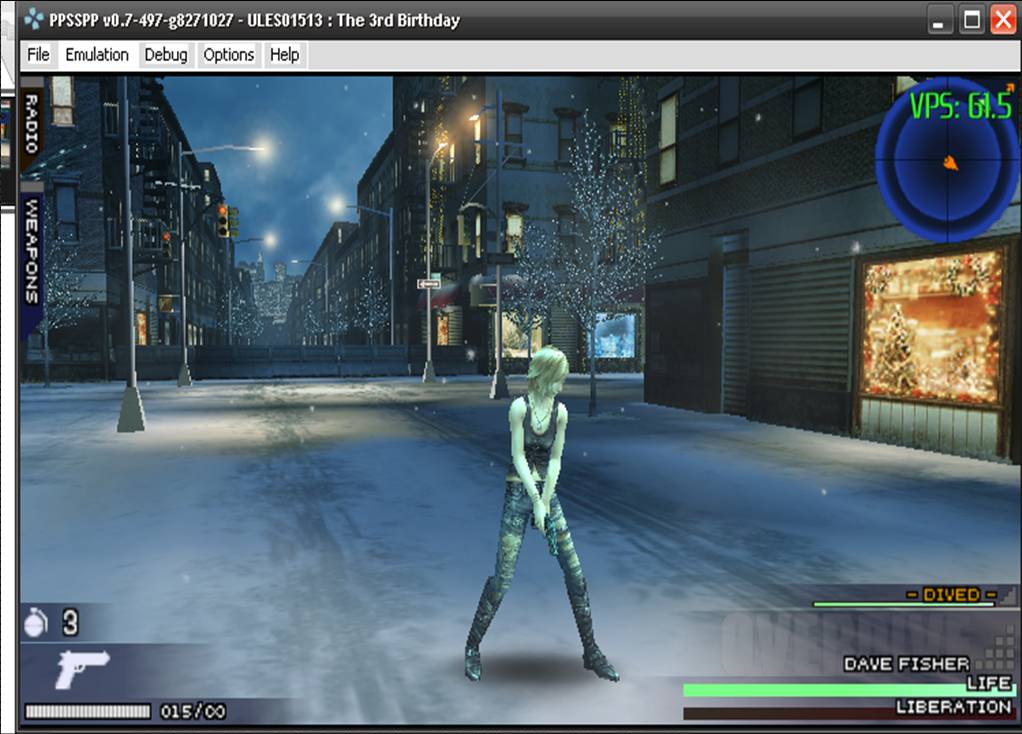Click the pistol weapon icon

pos(83,668)
